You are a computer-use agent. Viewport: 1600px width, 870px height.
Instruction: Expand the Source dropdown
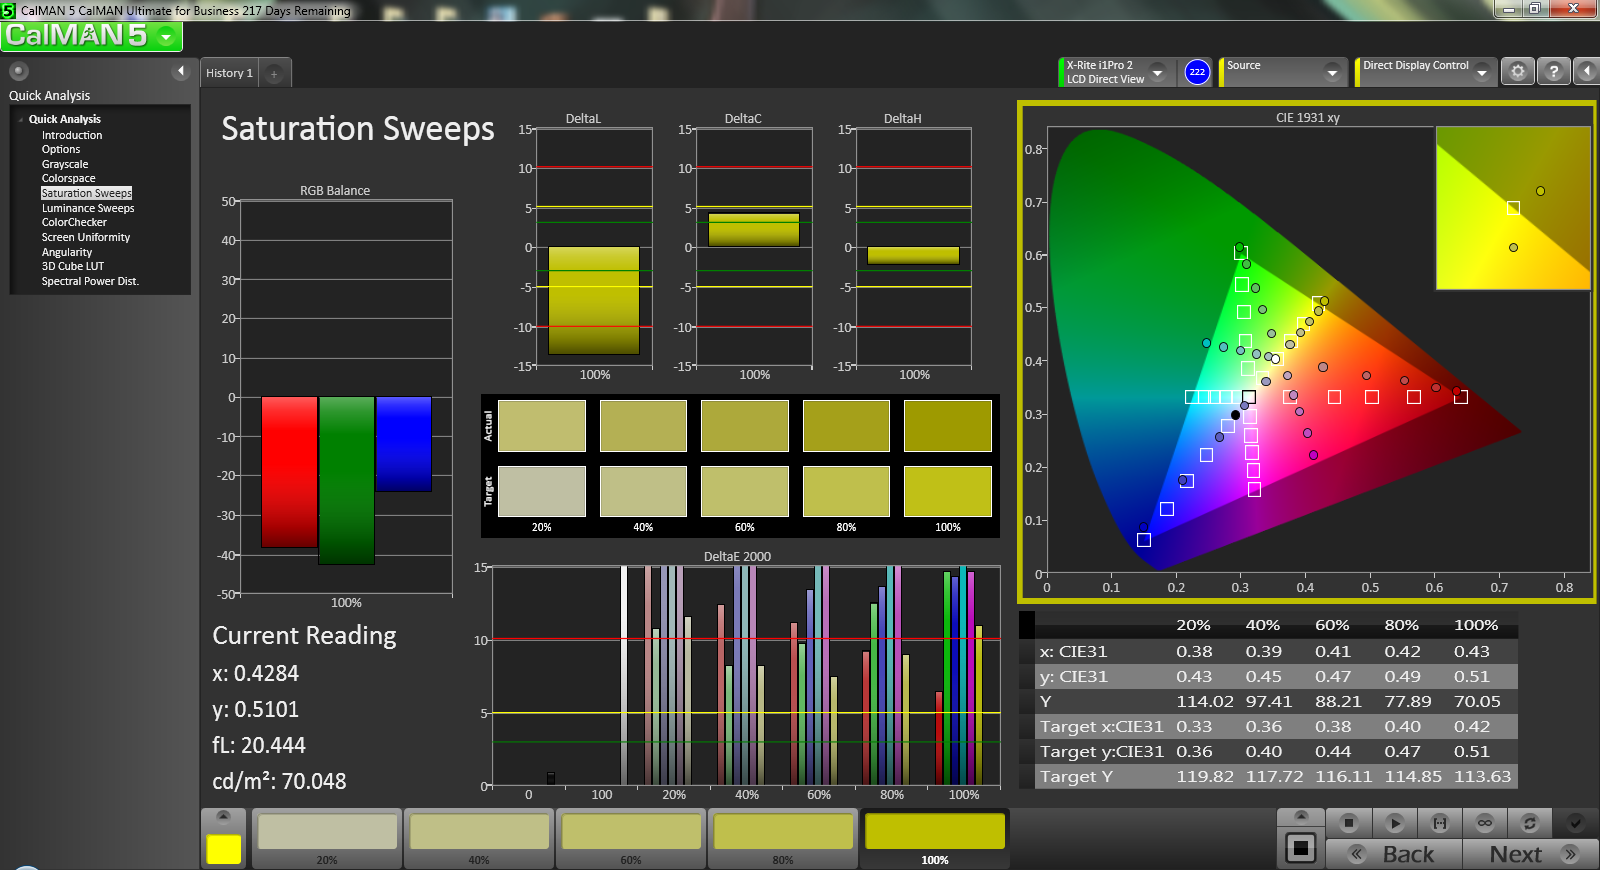point(1331,72)
